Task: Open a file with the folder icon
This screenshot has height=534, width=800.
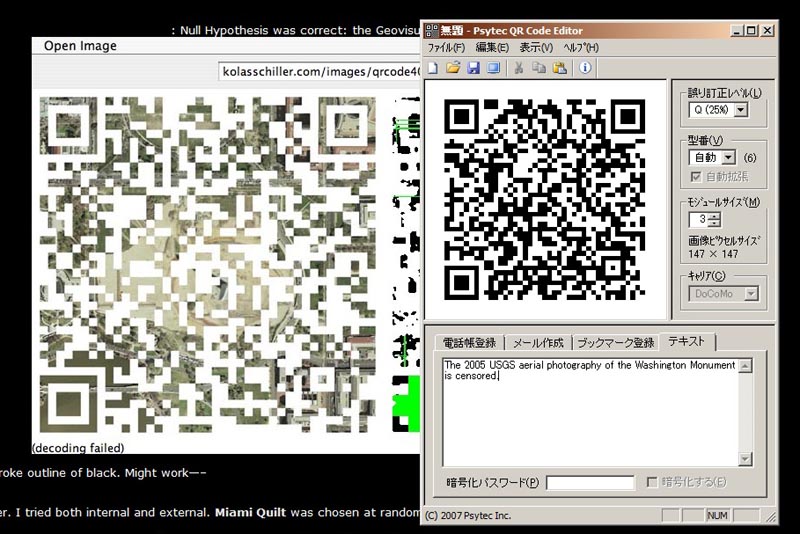Action: [453, 68]
